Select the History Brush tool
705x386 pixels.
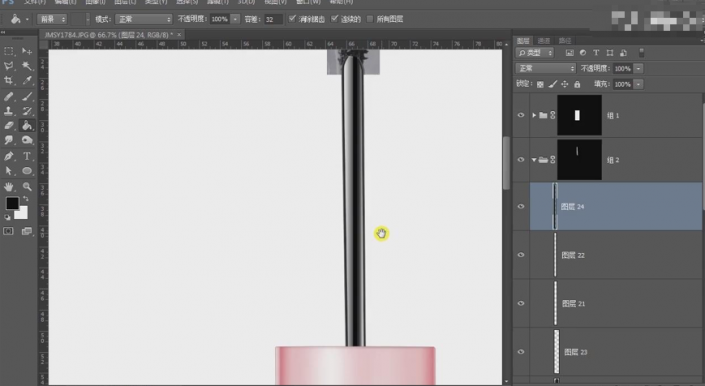tap(27, 111)
